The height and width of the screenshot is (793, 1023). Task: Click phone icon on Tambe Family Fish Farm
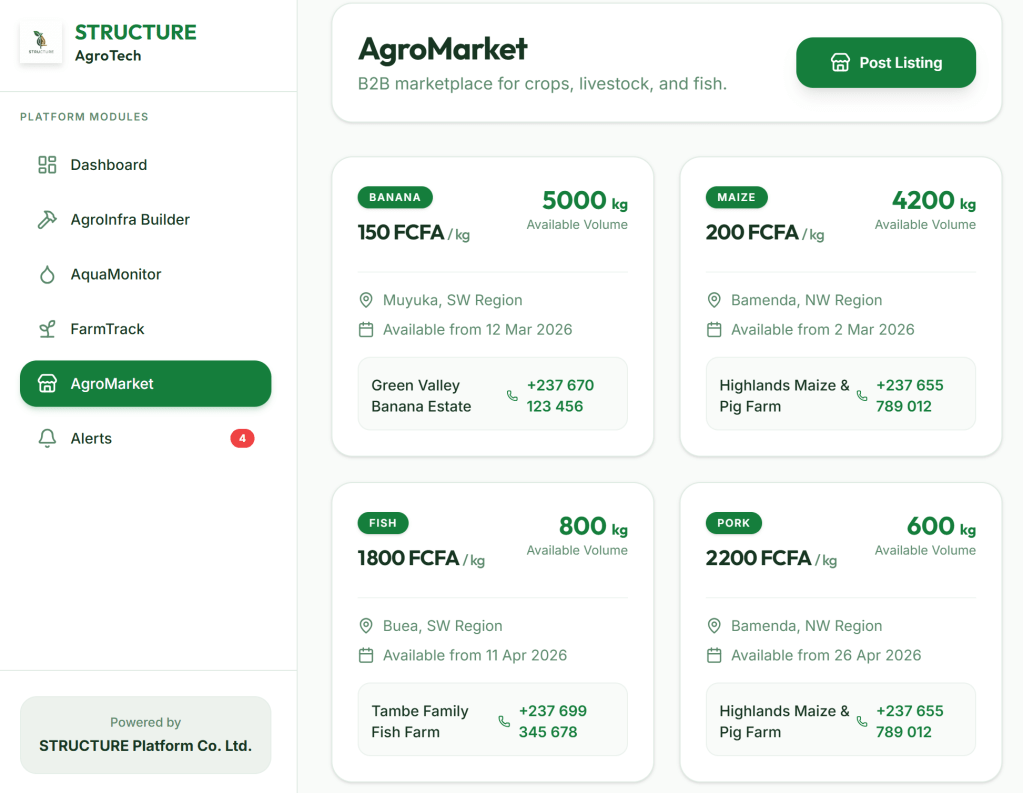[x=504, y=722]
